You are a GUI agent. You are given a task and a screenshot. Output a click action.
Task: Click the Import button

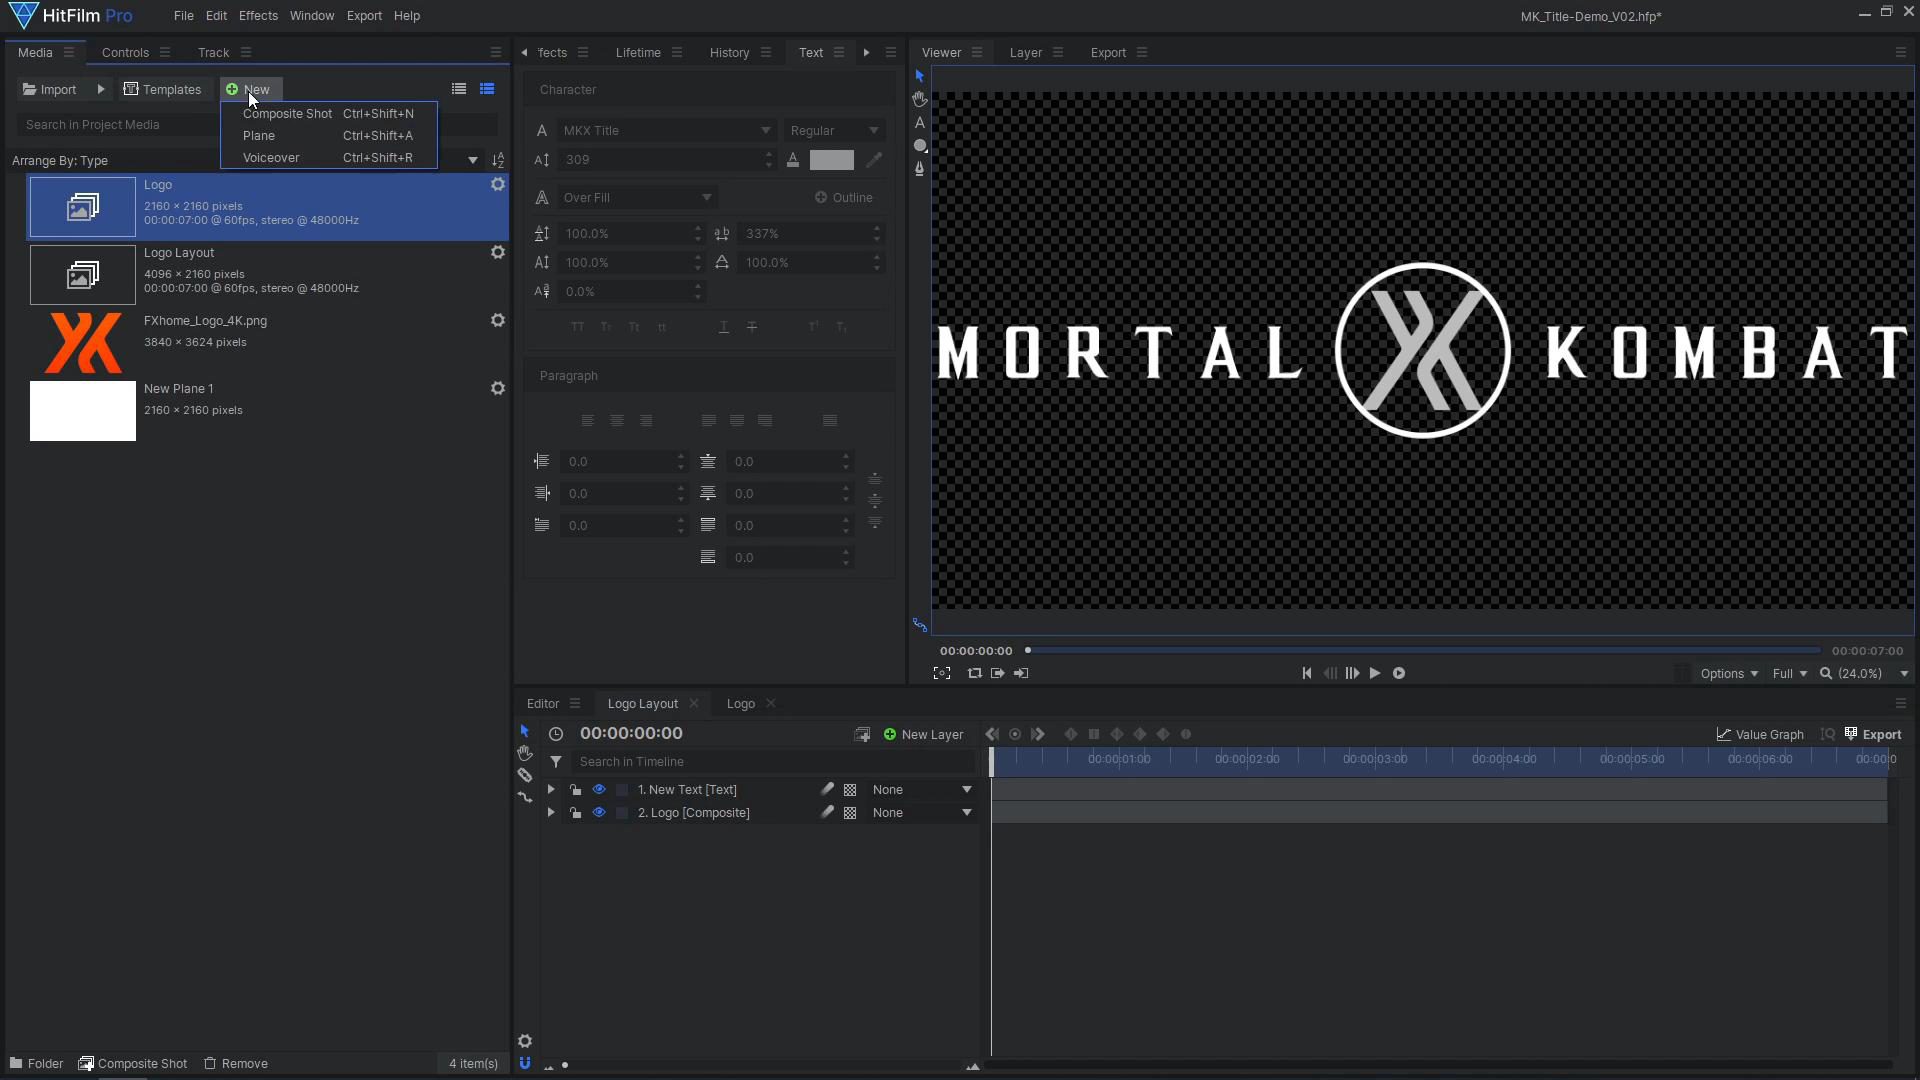pyautogui.click(x=50, y=90)
